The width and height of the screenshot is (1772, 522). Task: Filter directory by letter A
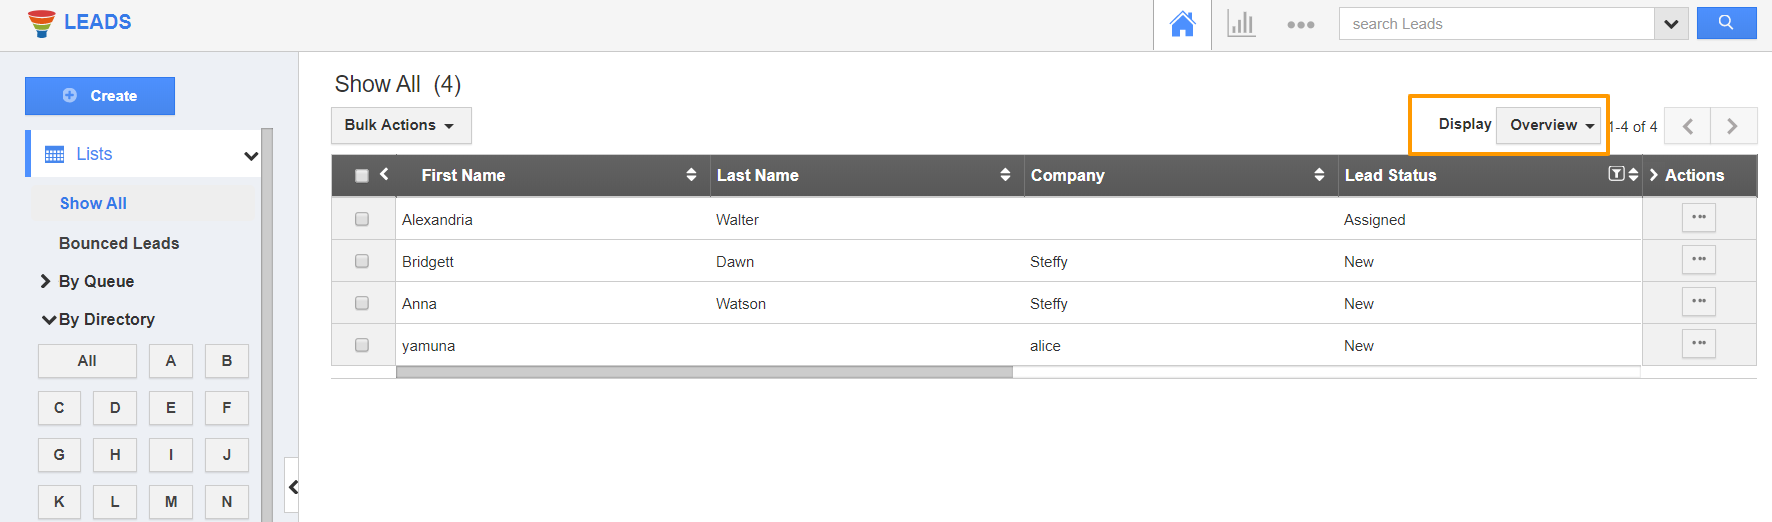tap(171, 361)
